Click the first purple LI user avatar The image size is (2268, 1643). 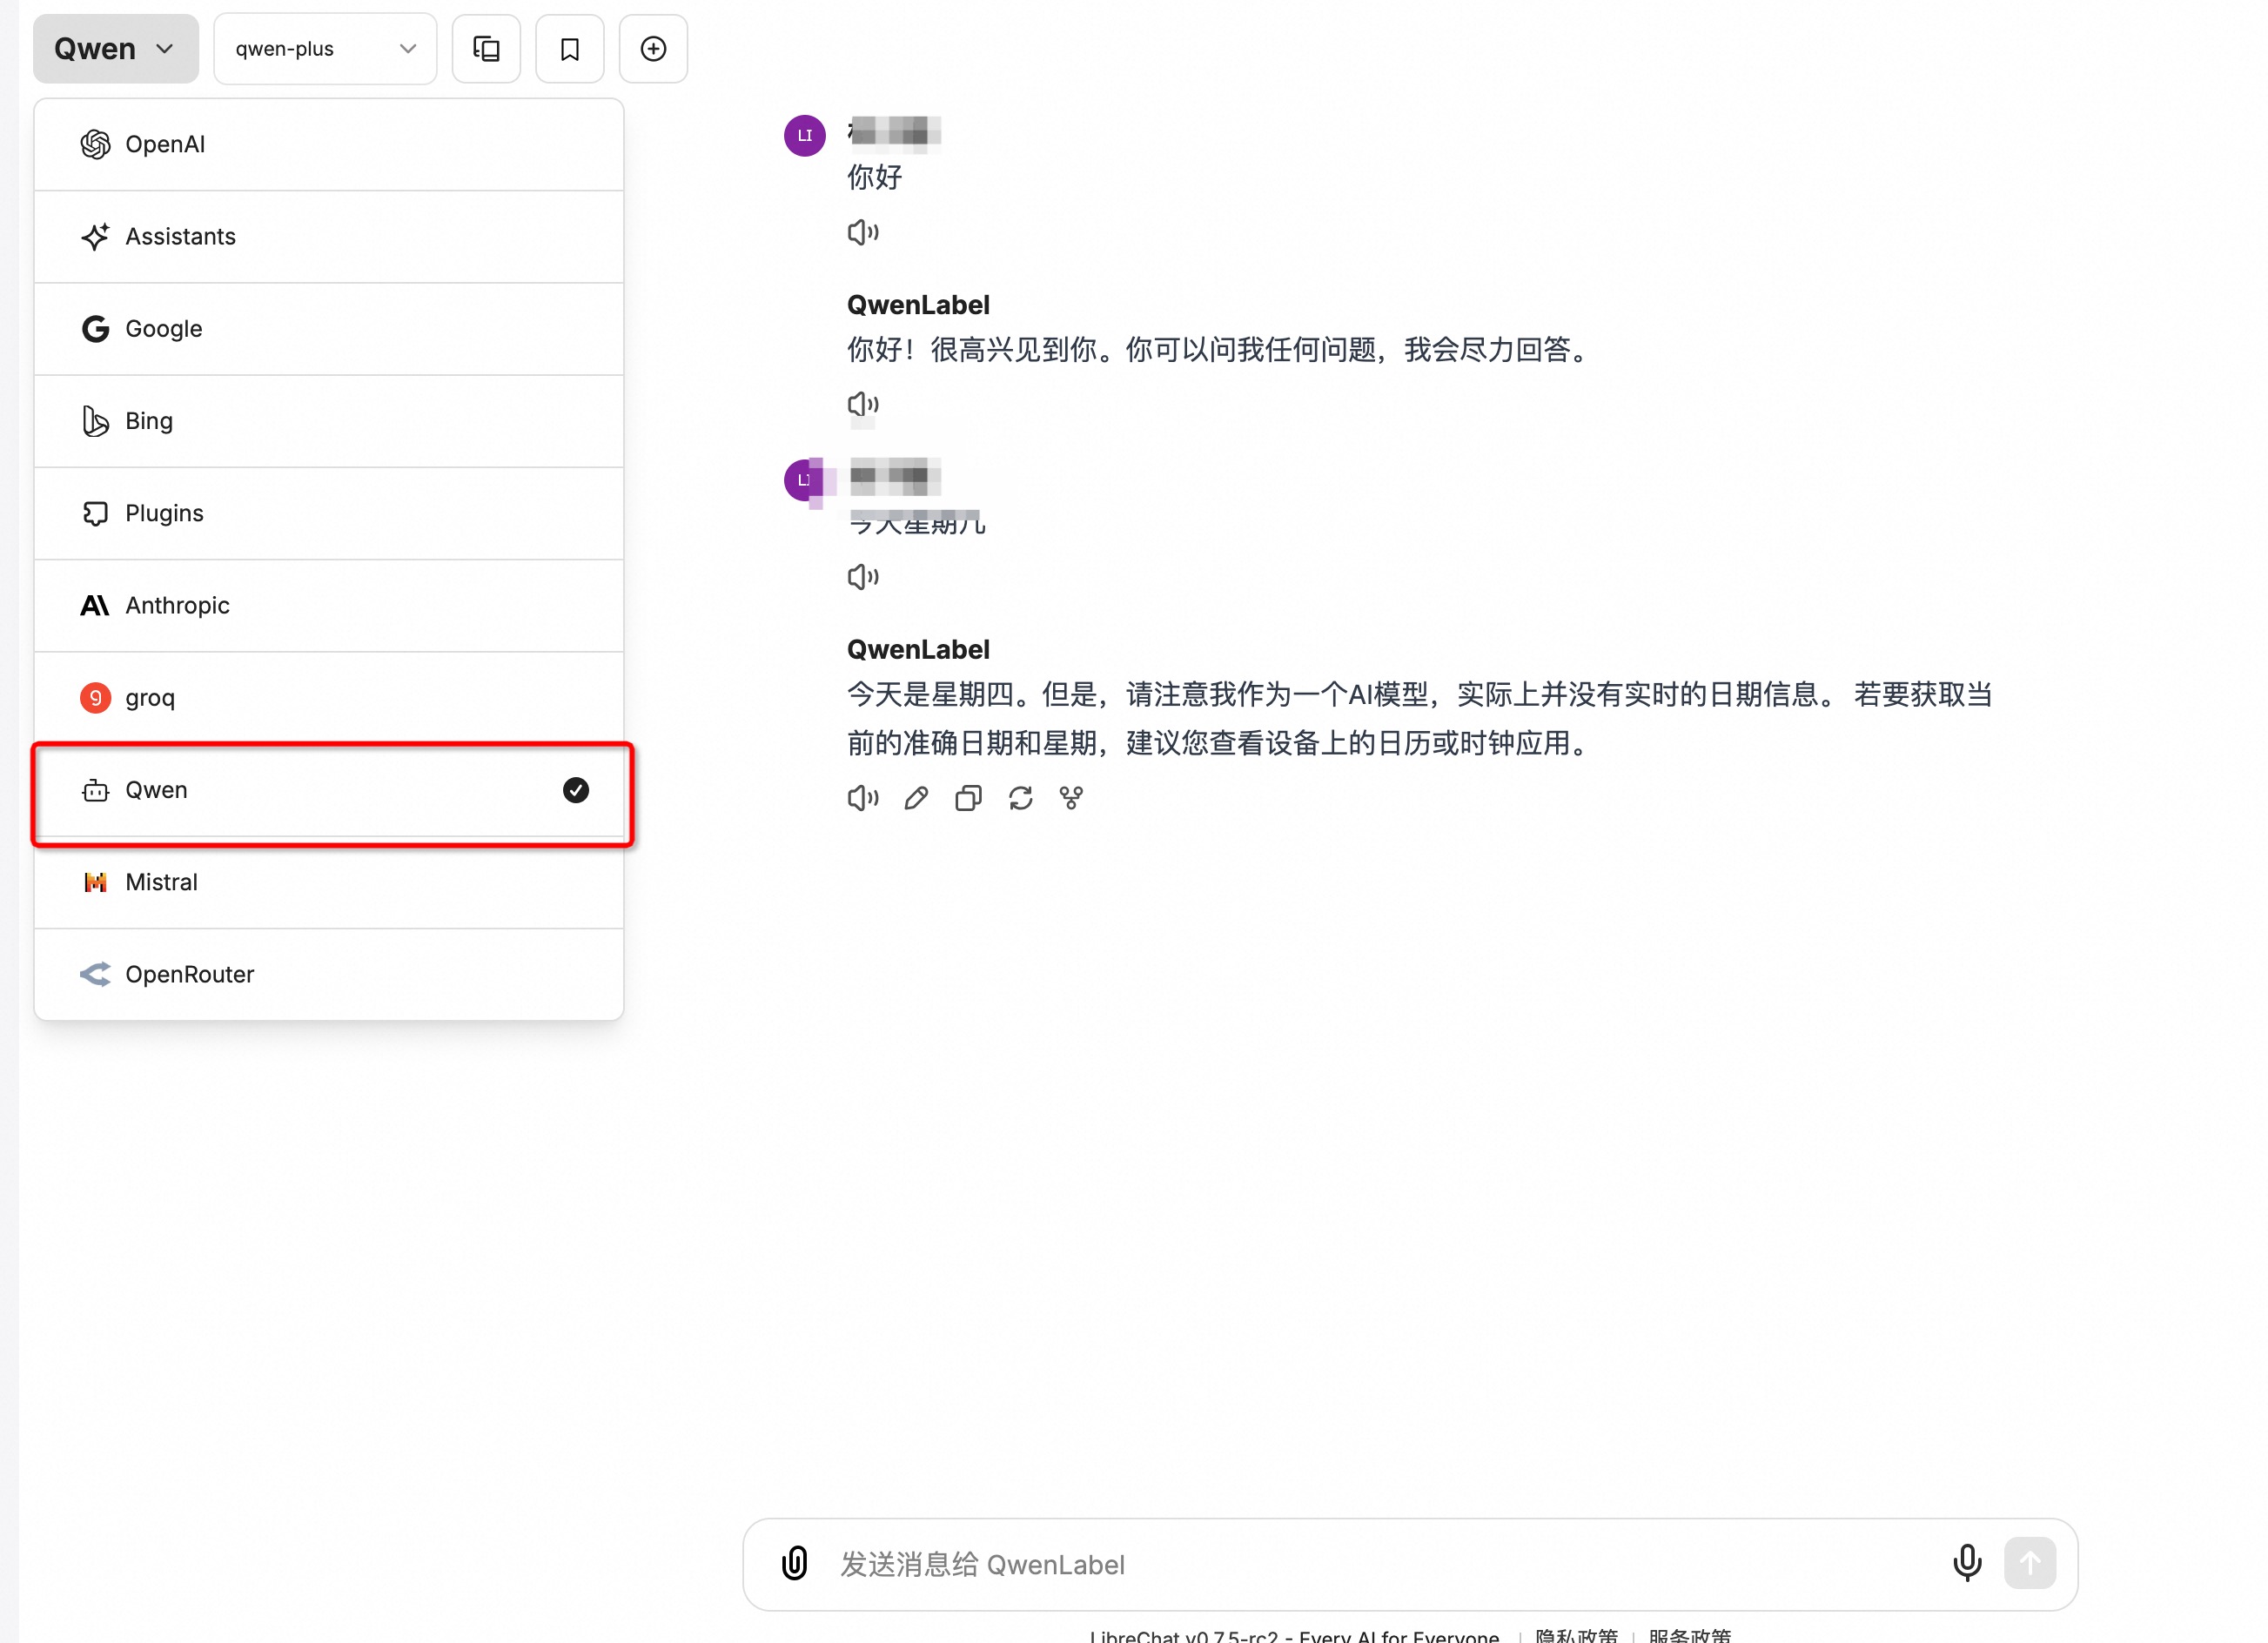pos(805,135)
